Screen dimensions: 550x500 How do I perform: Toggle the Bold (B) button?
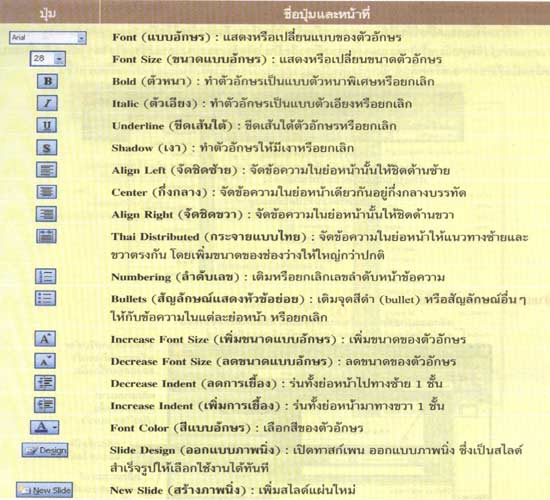47,81
